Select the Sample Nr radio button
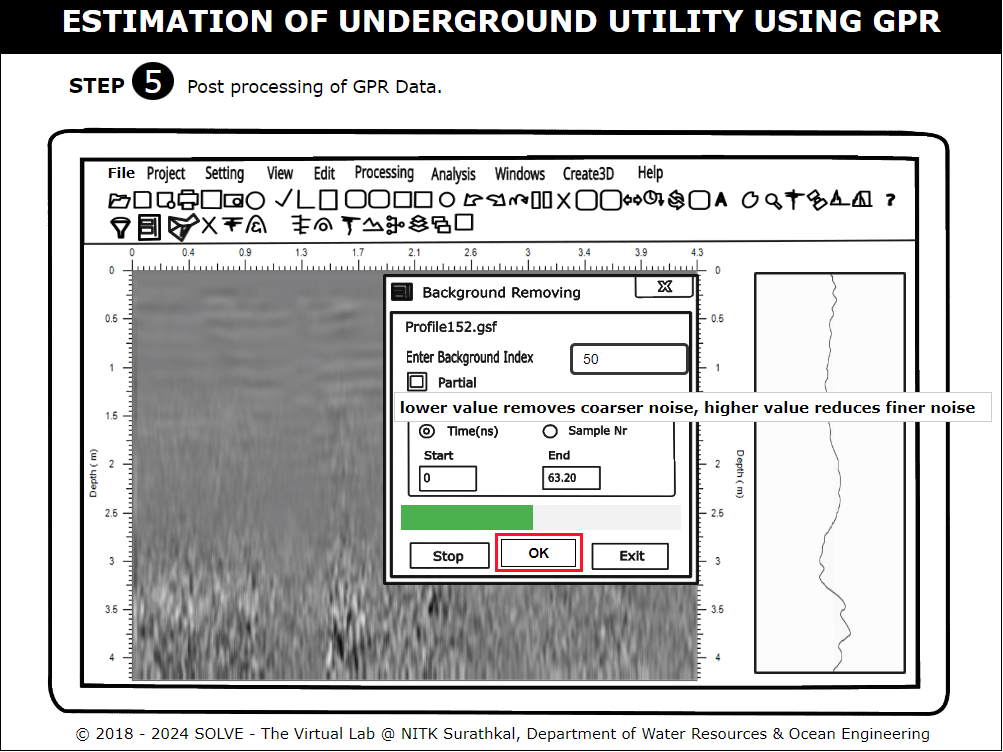The height and width of the screenshot is (752, 1003). [x=550, y=432]
